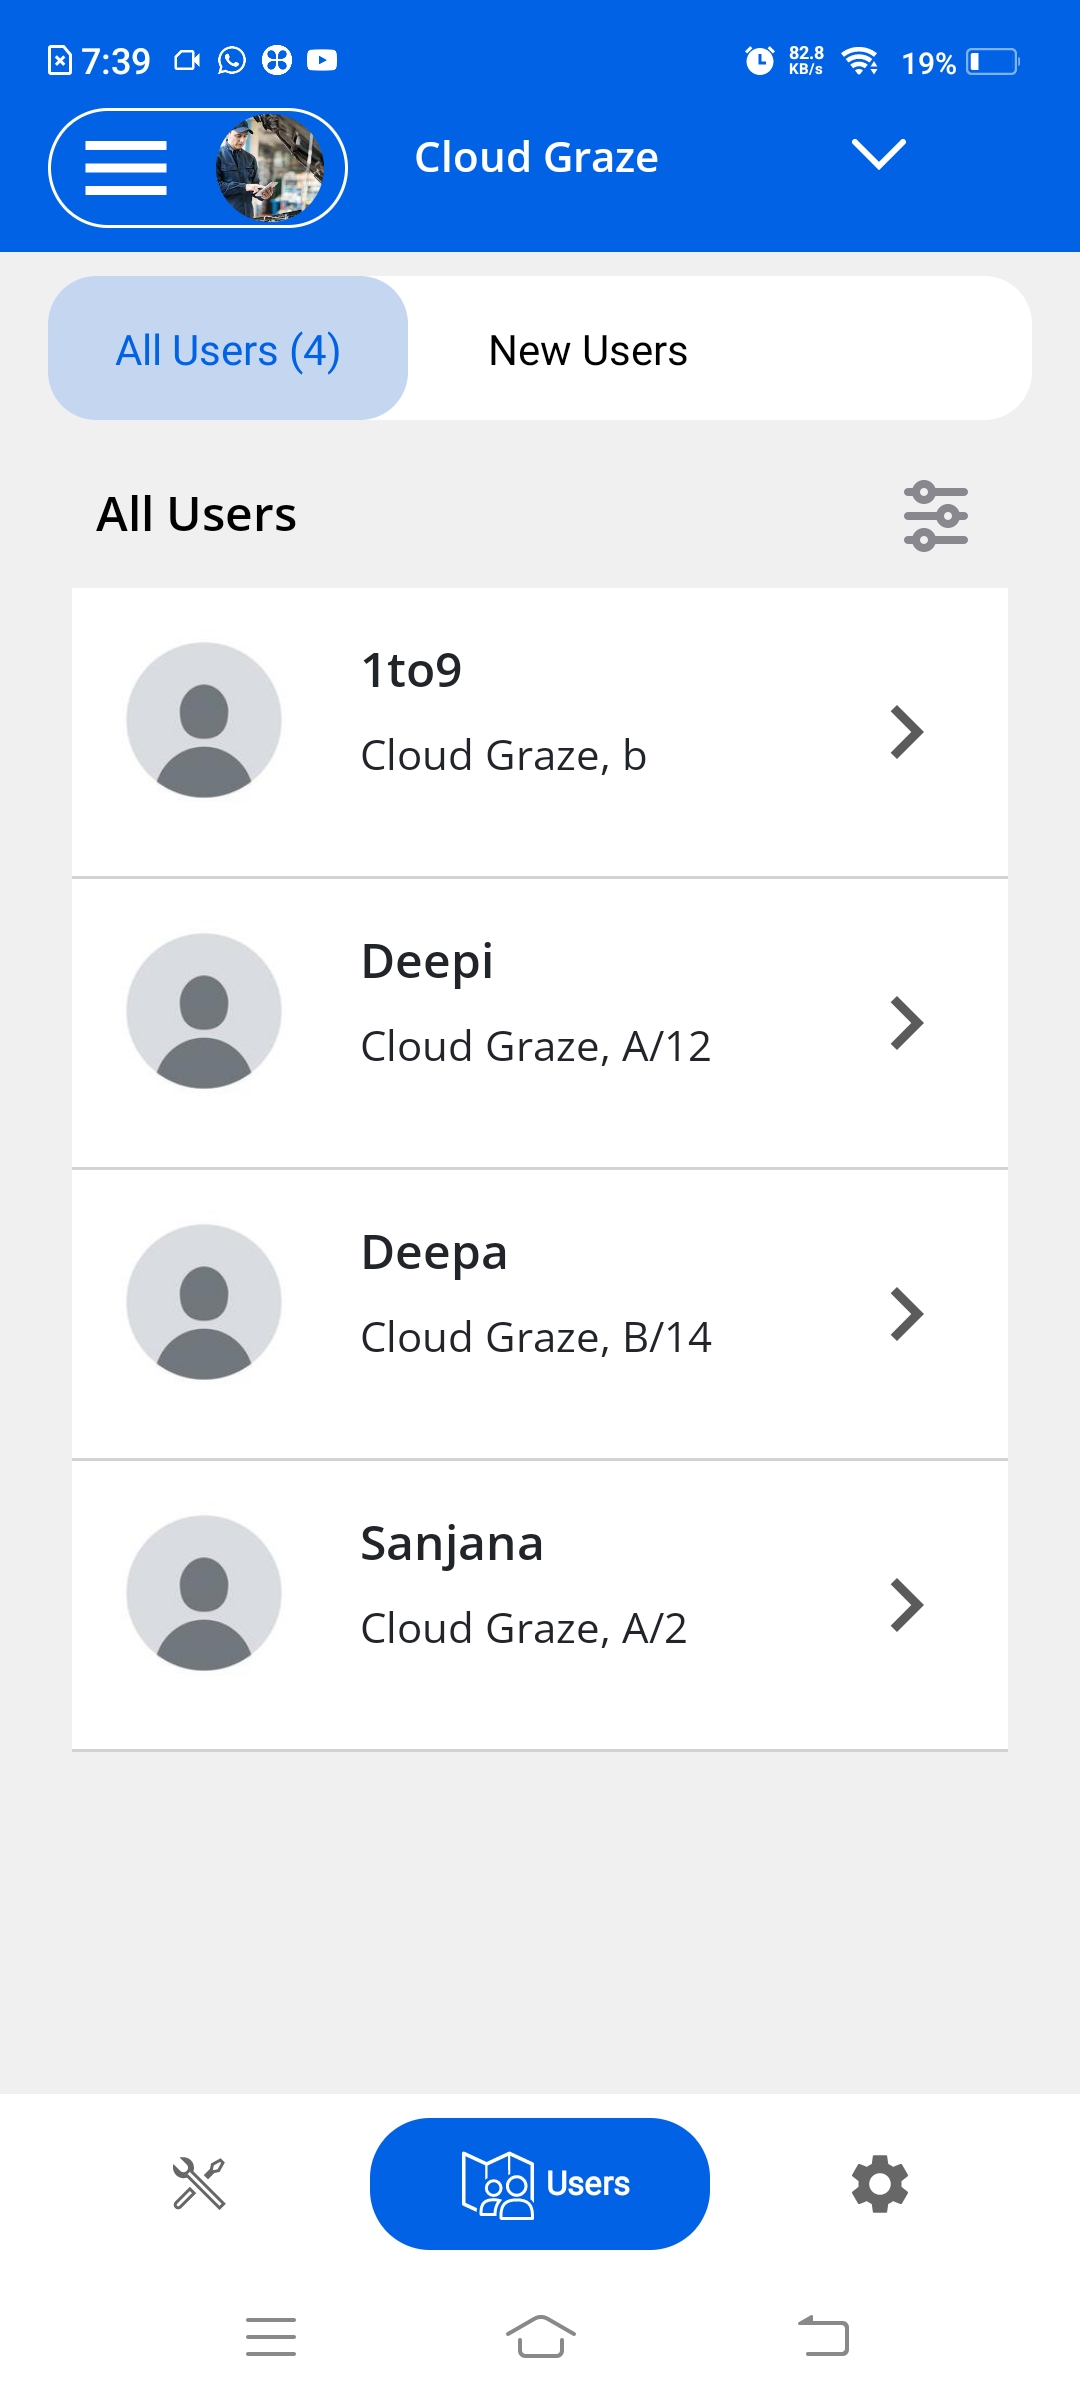Select the Deepa user name
This screenshot has height=2400, width=1080.
(x=434, y=1252)
